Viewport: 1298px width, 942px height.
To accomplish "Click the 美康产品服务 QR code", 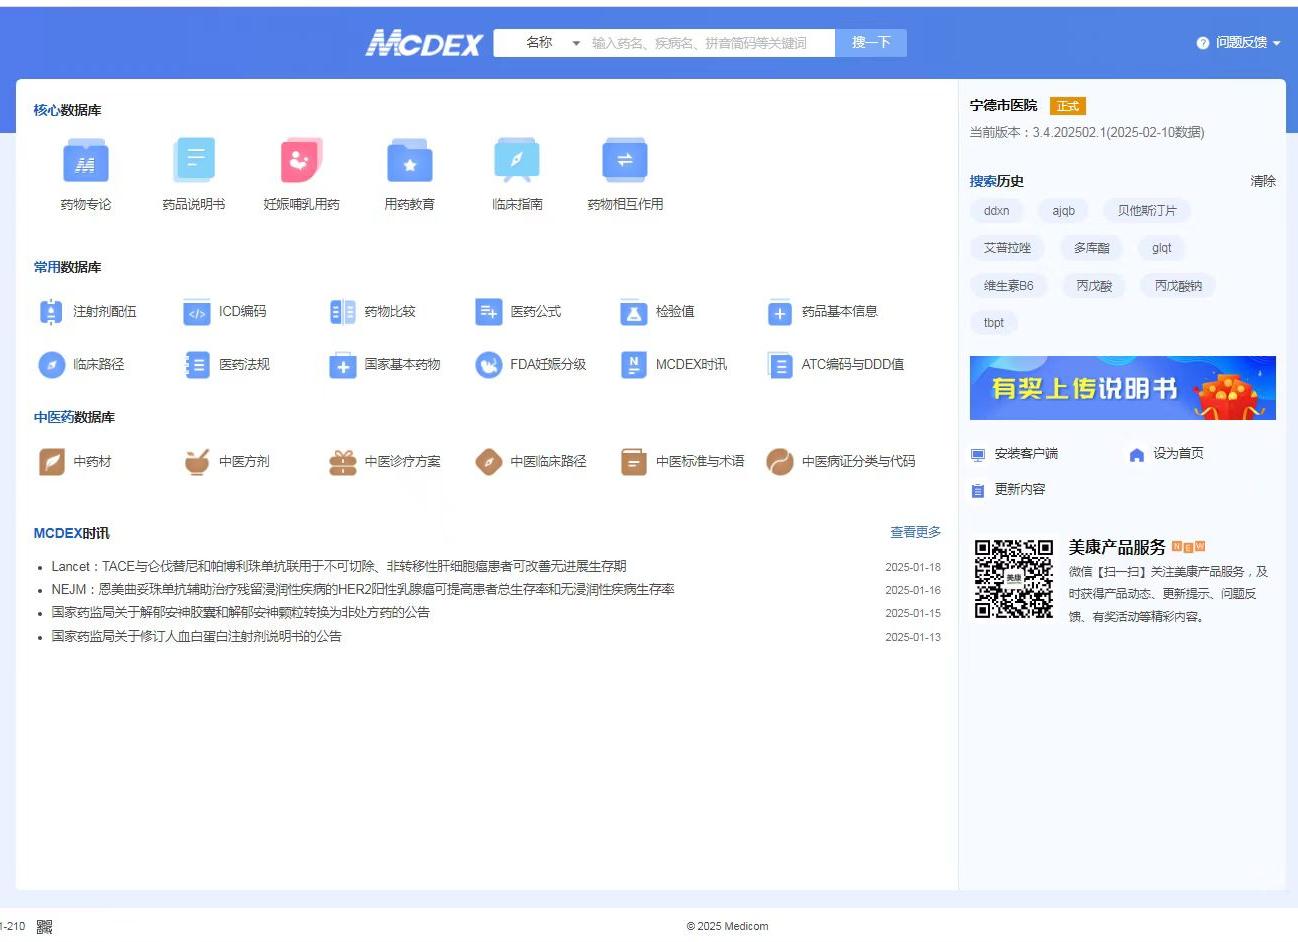I will click(x=1014, y=579).
